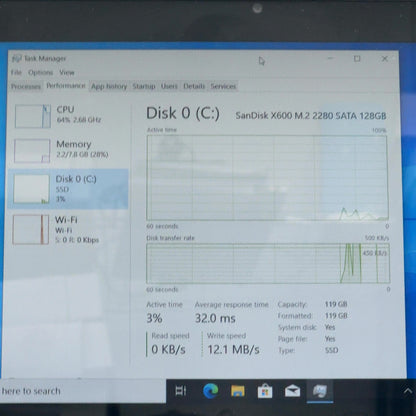Minimize the Task Manager window
Image resolution: width=416 pixels, height=416 pixels.
click(x=330, y=59)
